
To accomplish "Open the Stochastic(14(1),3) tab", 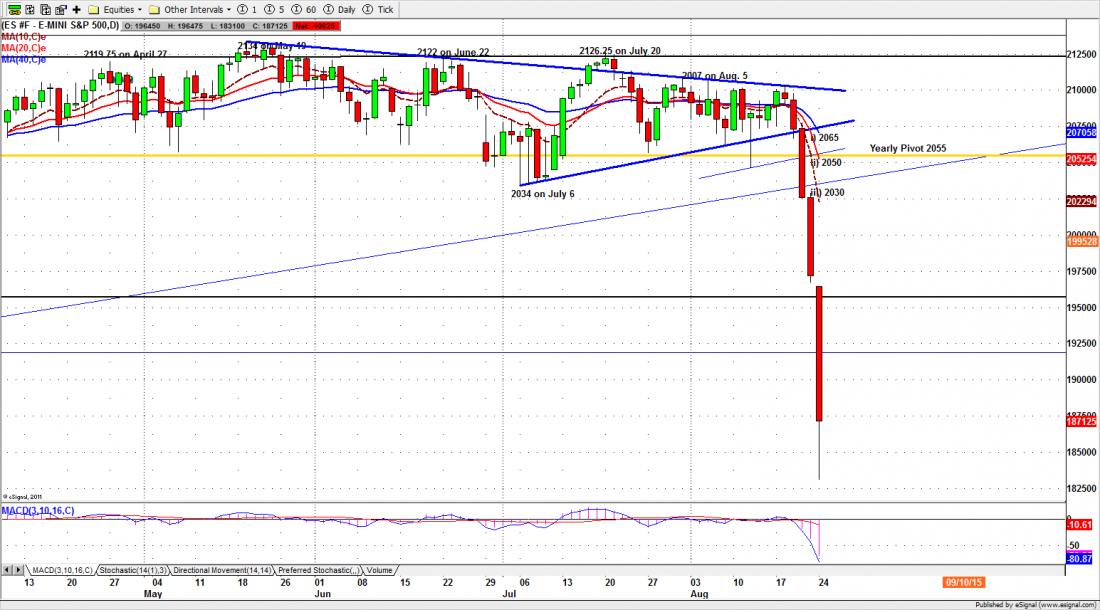I will pos(132,570).
